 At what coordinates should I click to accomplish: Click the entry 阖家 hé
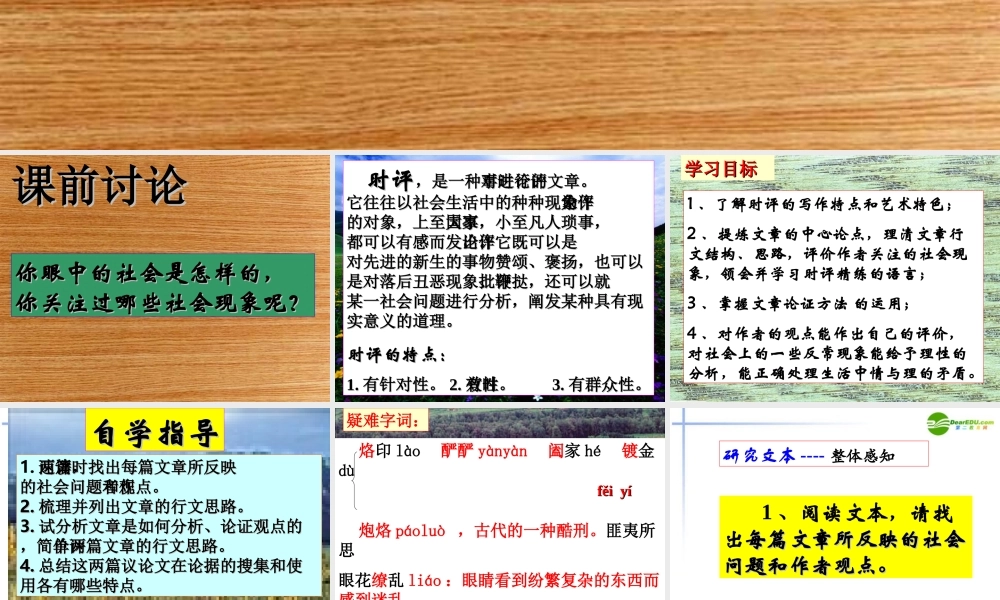[575, 451]
